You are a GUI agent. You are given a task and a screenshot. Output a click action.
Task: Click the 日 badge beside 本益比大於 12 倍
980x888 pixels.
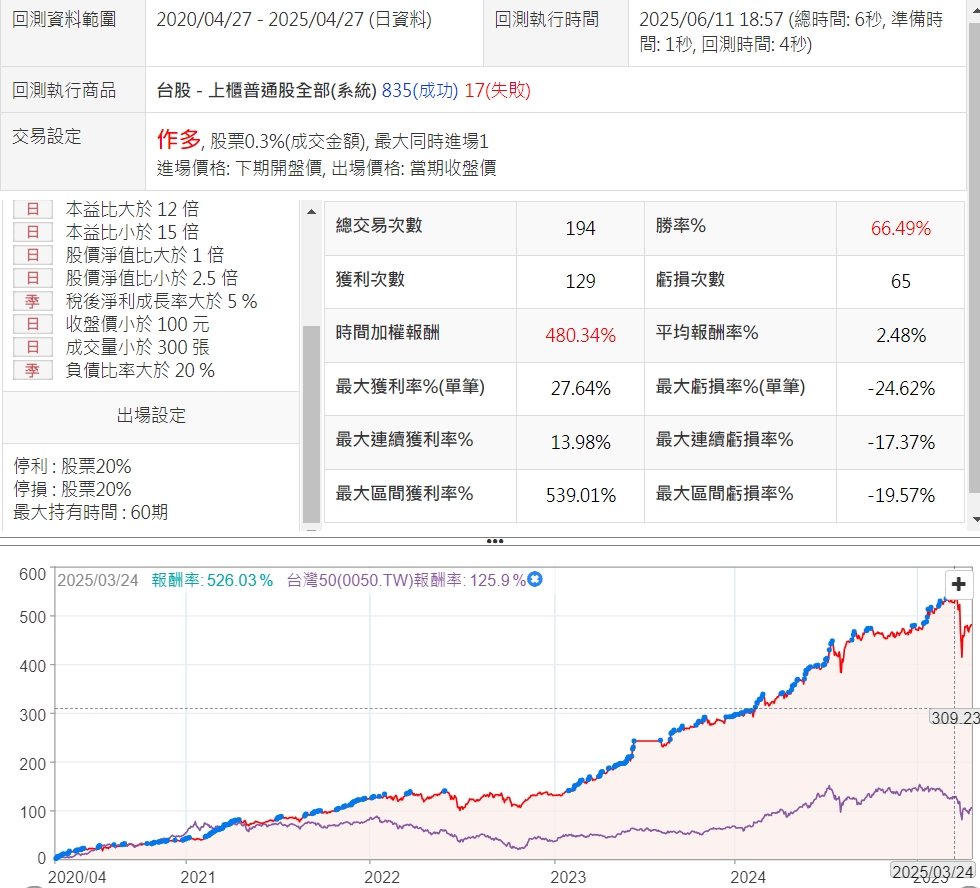click(x=32, y=209)
